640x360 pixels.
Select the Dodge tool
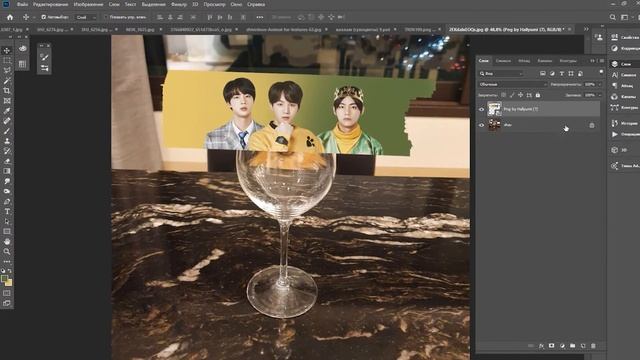(7, 191)
